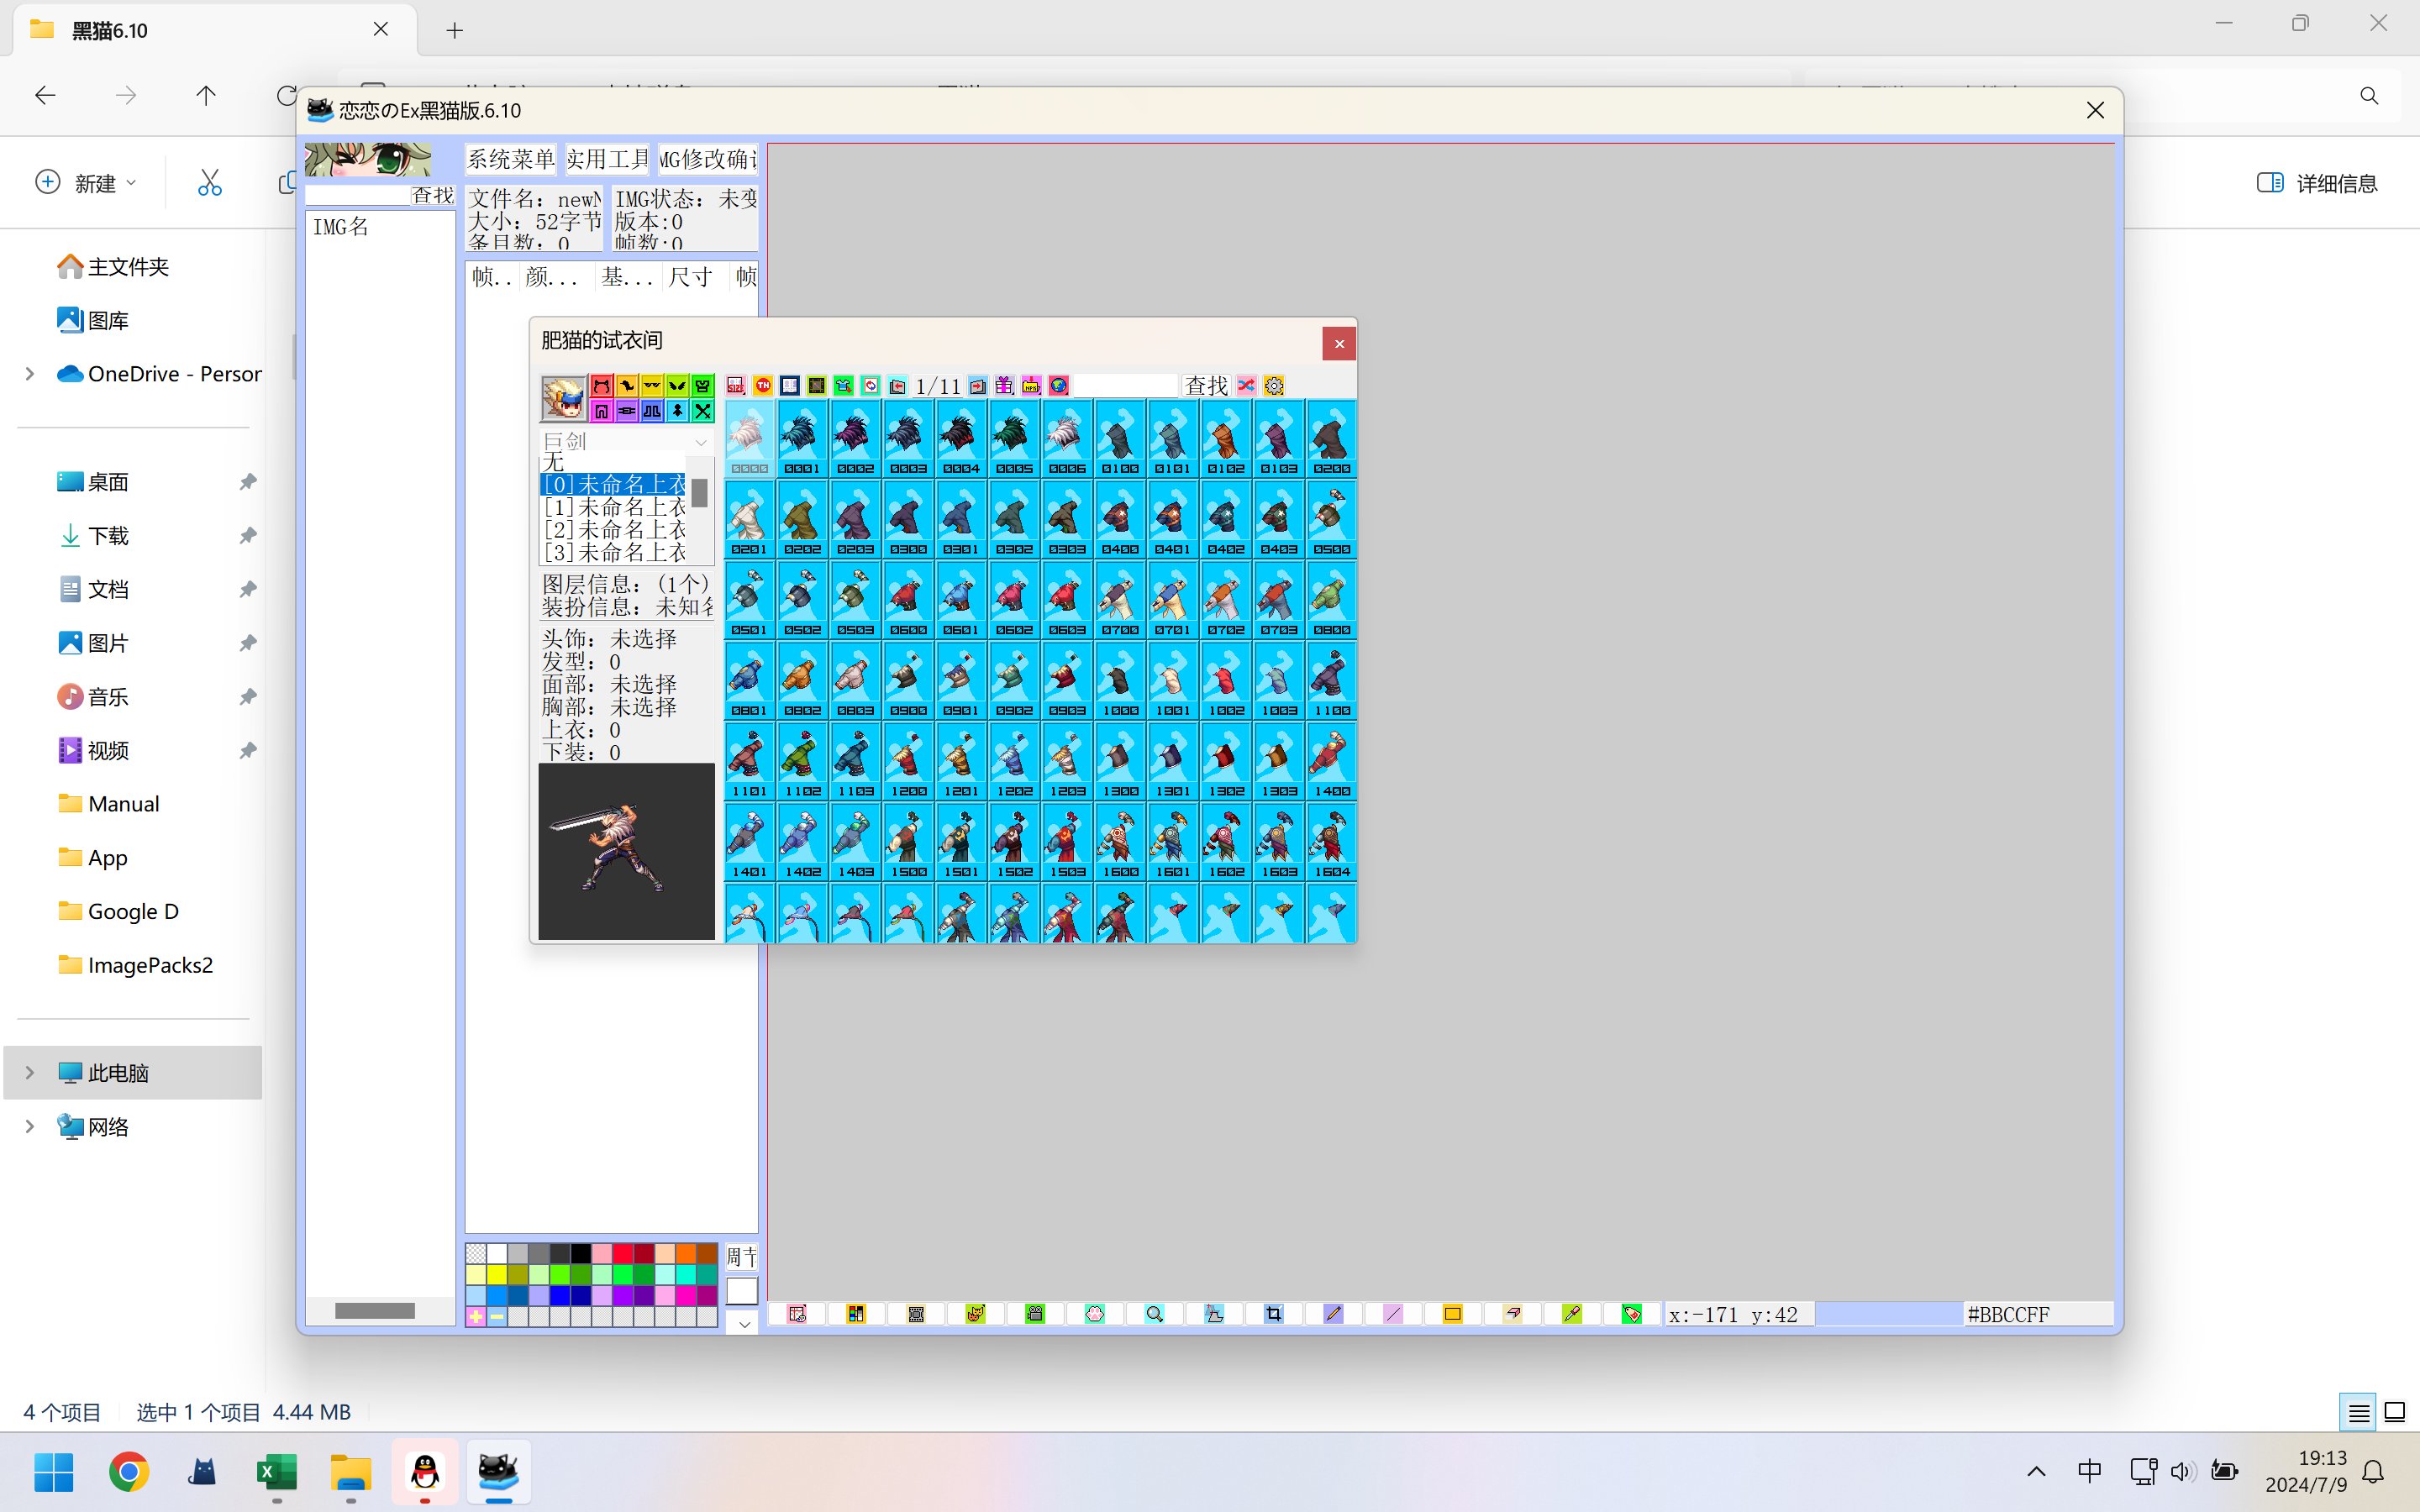Click the gift box icon in fitting room
The width and height of the screenshot is (2420, 1512).
tap(1005, 386)
